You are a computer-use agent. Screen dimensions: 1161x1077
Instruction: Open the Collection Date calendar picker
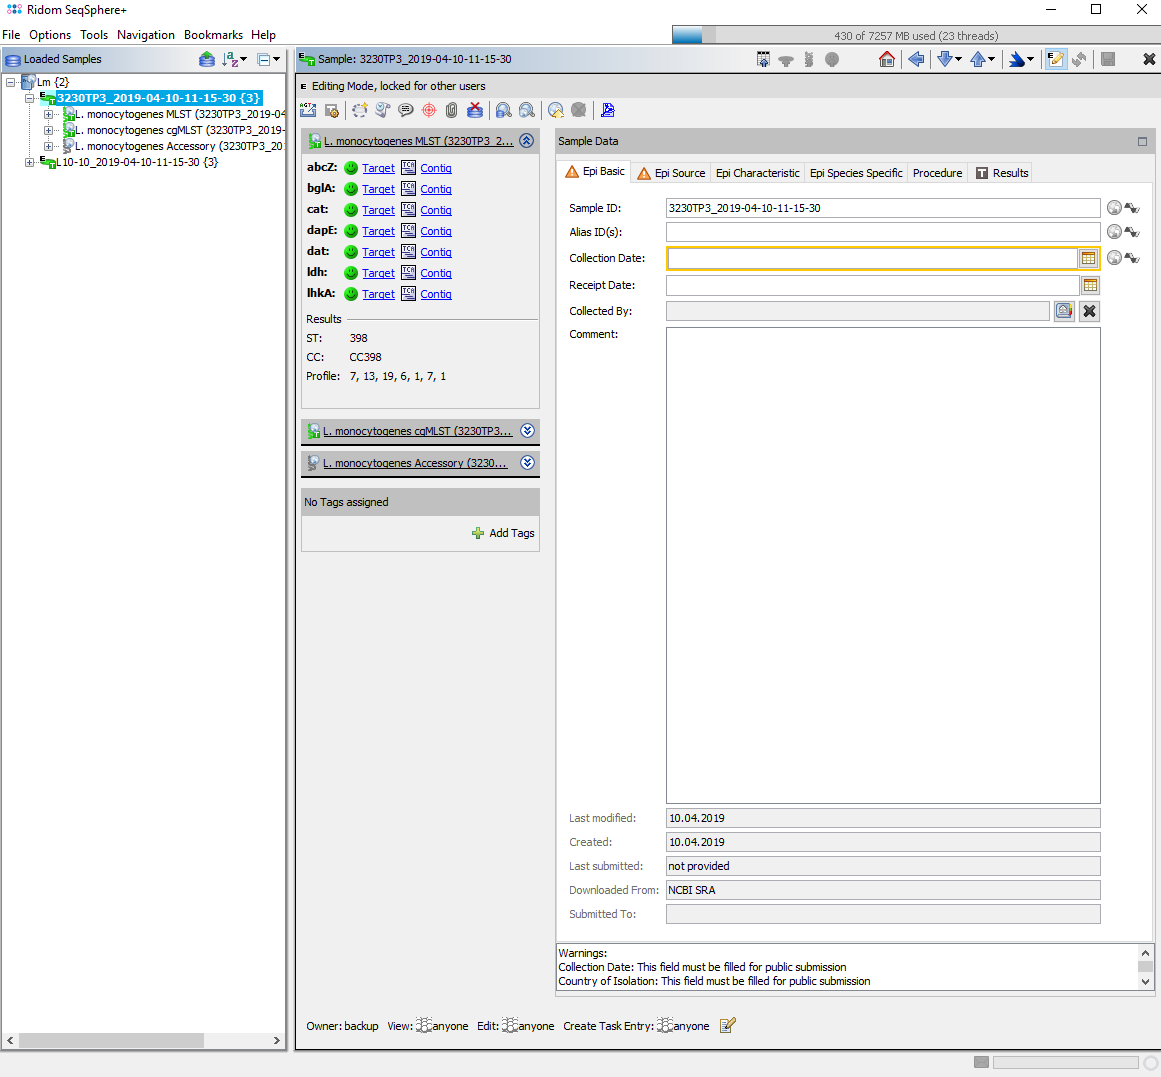[x=1088, y=258]
